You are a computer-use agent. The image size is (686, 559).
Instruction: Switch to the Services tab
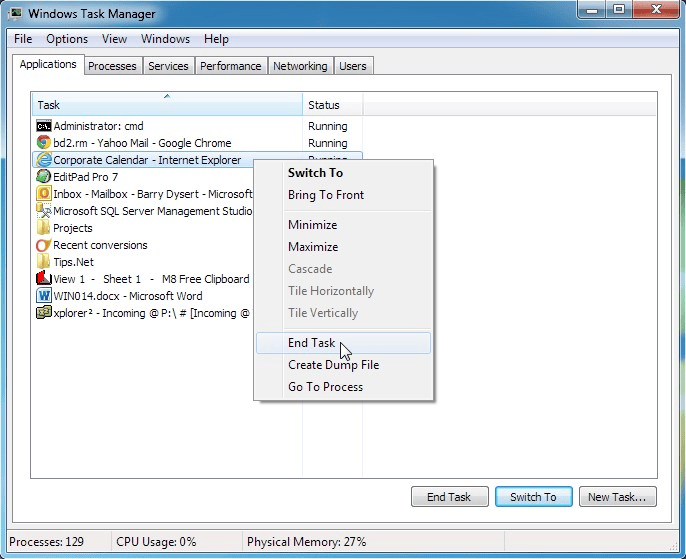click(x=168, y=66)
